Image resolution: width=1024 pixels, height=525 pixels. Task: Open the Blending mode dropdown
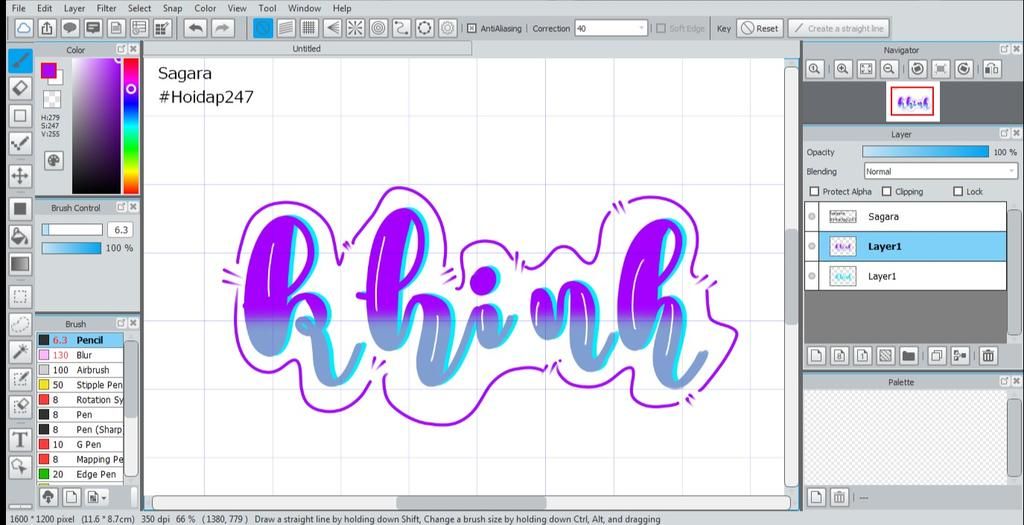pos(940,171)
